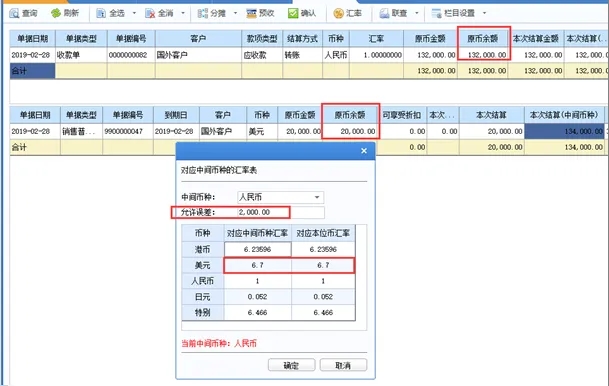
Task: Click the 本次结算金额 column header
Action: pyautogui.click(x=536, y=38)
